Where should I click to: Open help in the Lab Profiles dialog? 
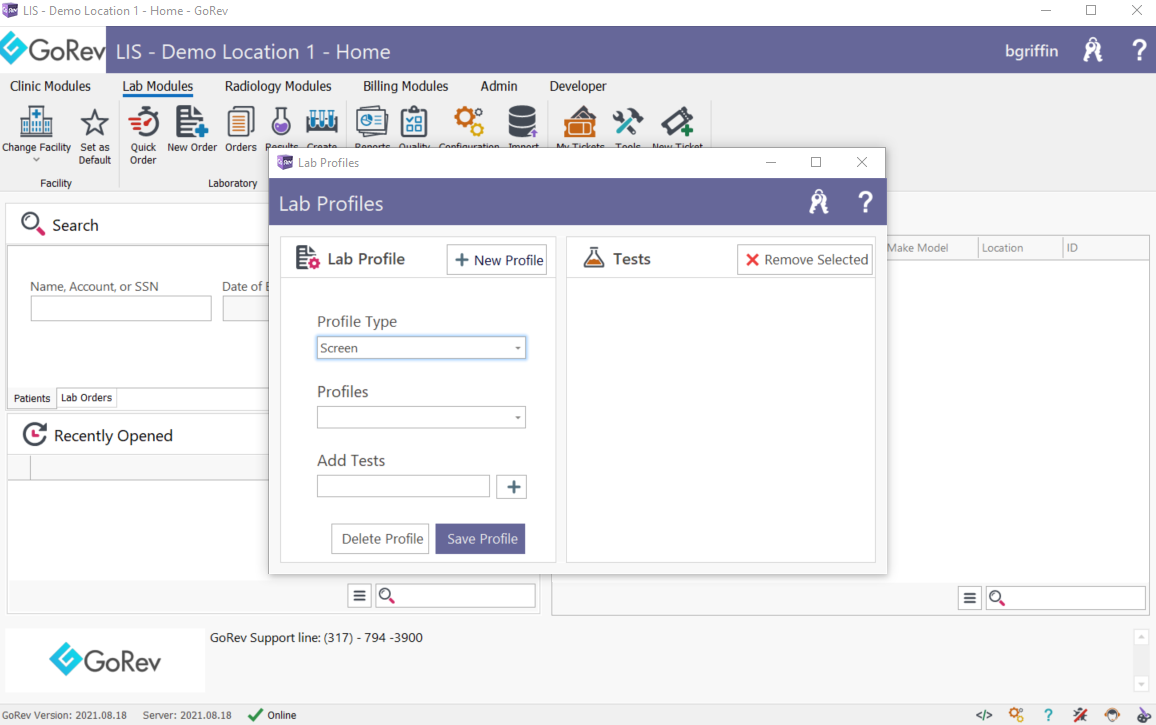pos(865,201)
